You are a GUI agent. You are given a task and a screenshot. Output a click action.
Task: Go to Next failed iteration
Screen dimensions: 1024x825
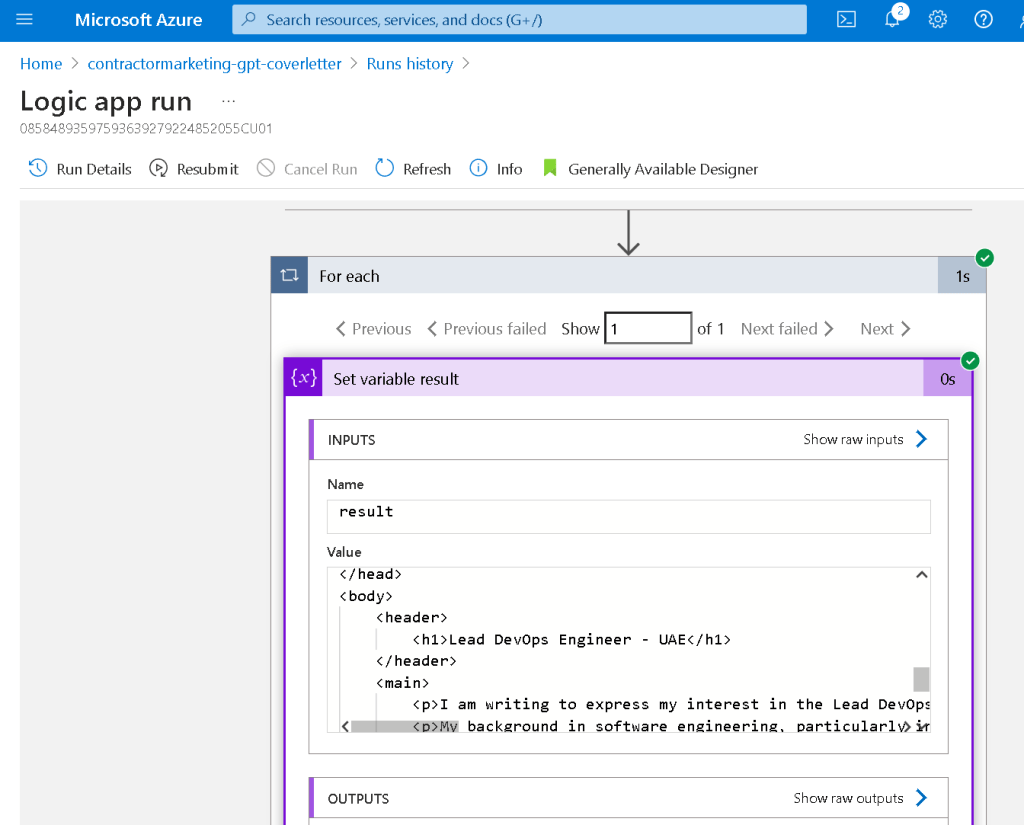(x=787, y=329)
